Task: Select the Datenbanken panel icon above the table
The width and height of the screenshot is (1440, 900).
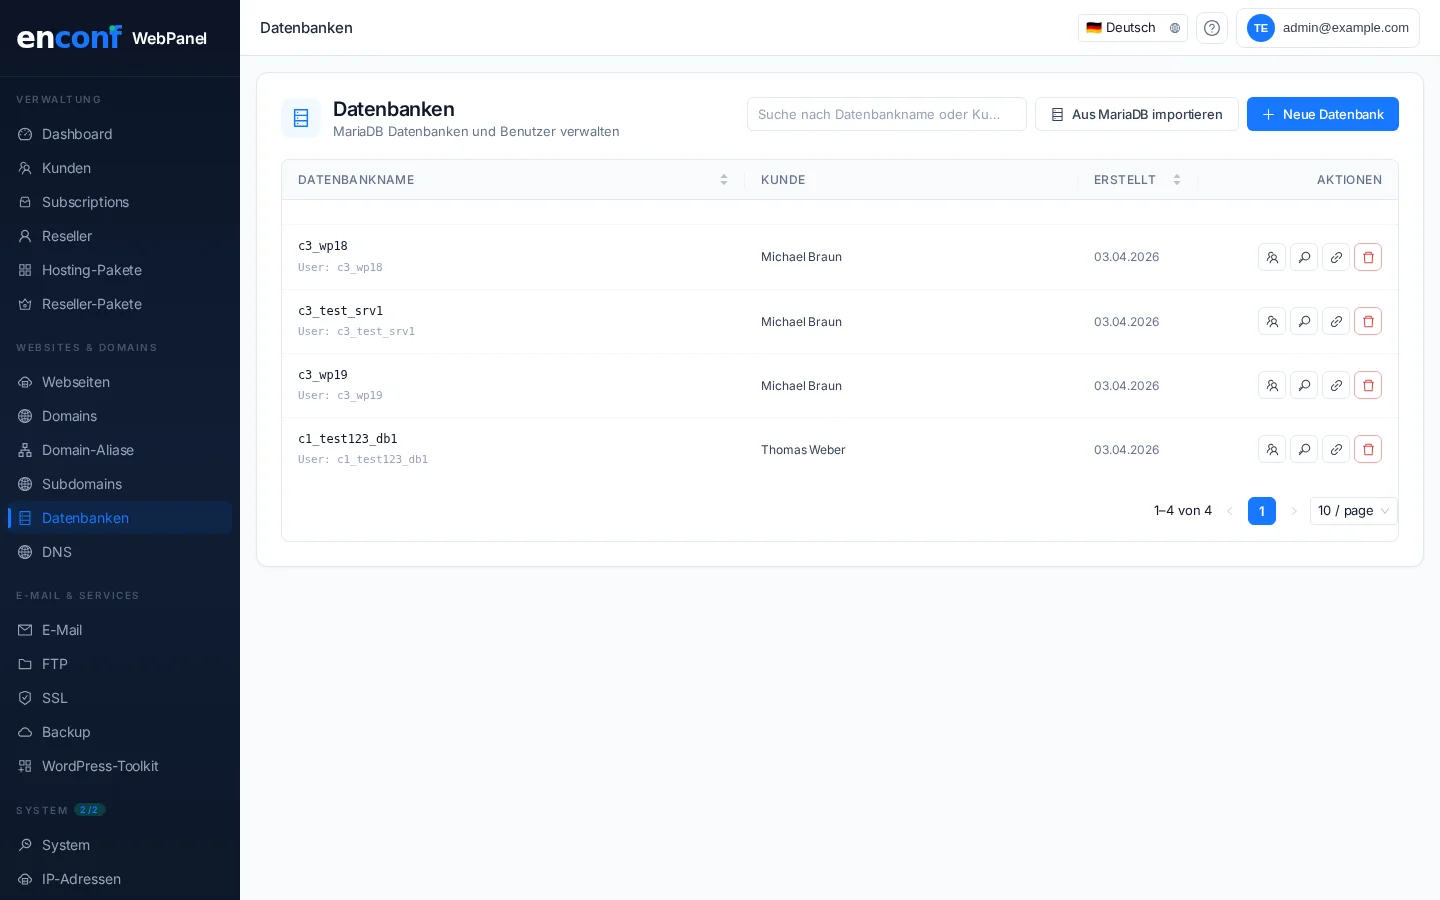Action: (x=301, y=118)
